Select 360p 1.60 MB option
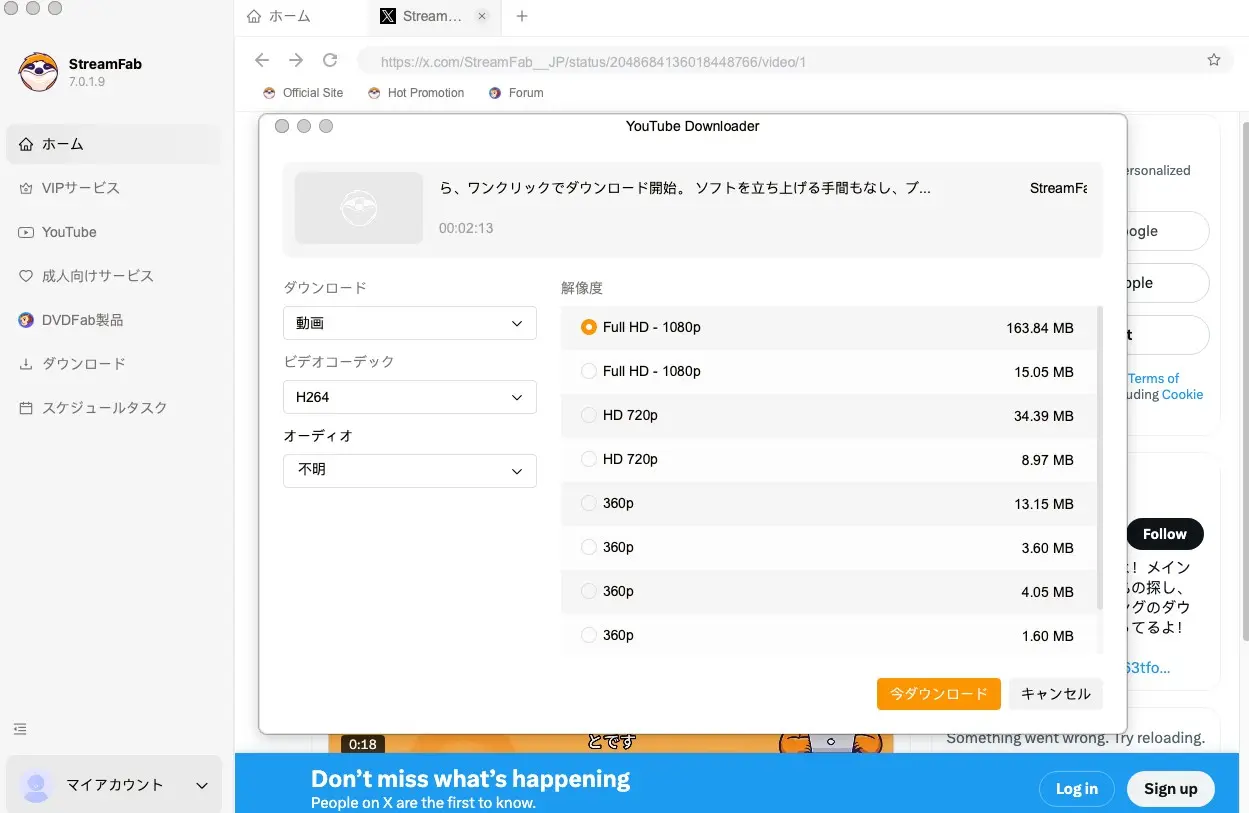Viewport: 1249px width, 813px height. (x=828, y=635)
